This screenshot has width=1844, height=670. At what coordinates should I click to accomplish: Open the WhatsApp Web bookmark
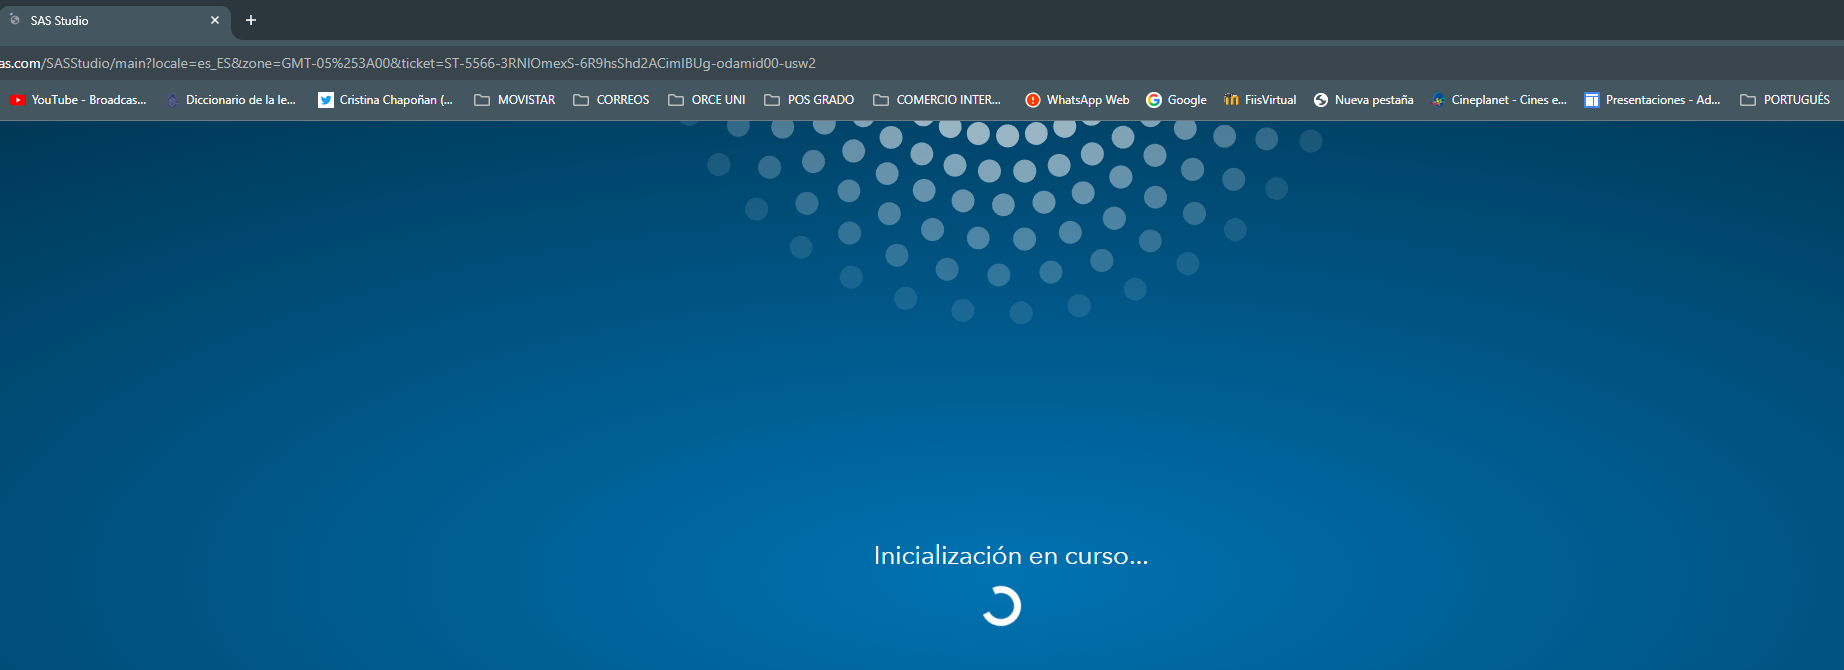1077,100
